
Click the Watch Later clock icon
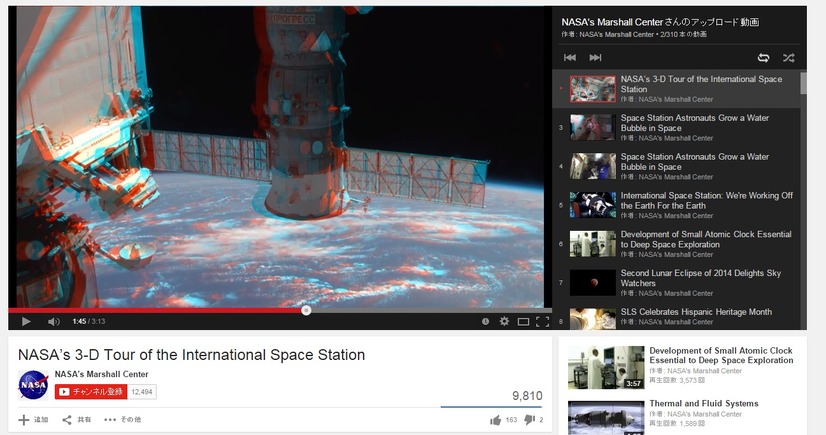point(485,321)
